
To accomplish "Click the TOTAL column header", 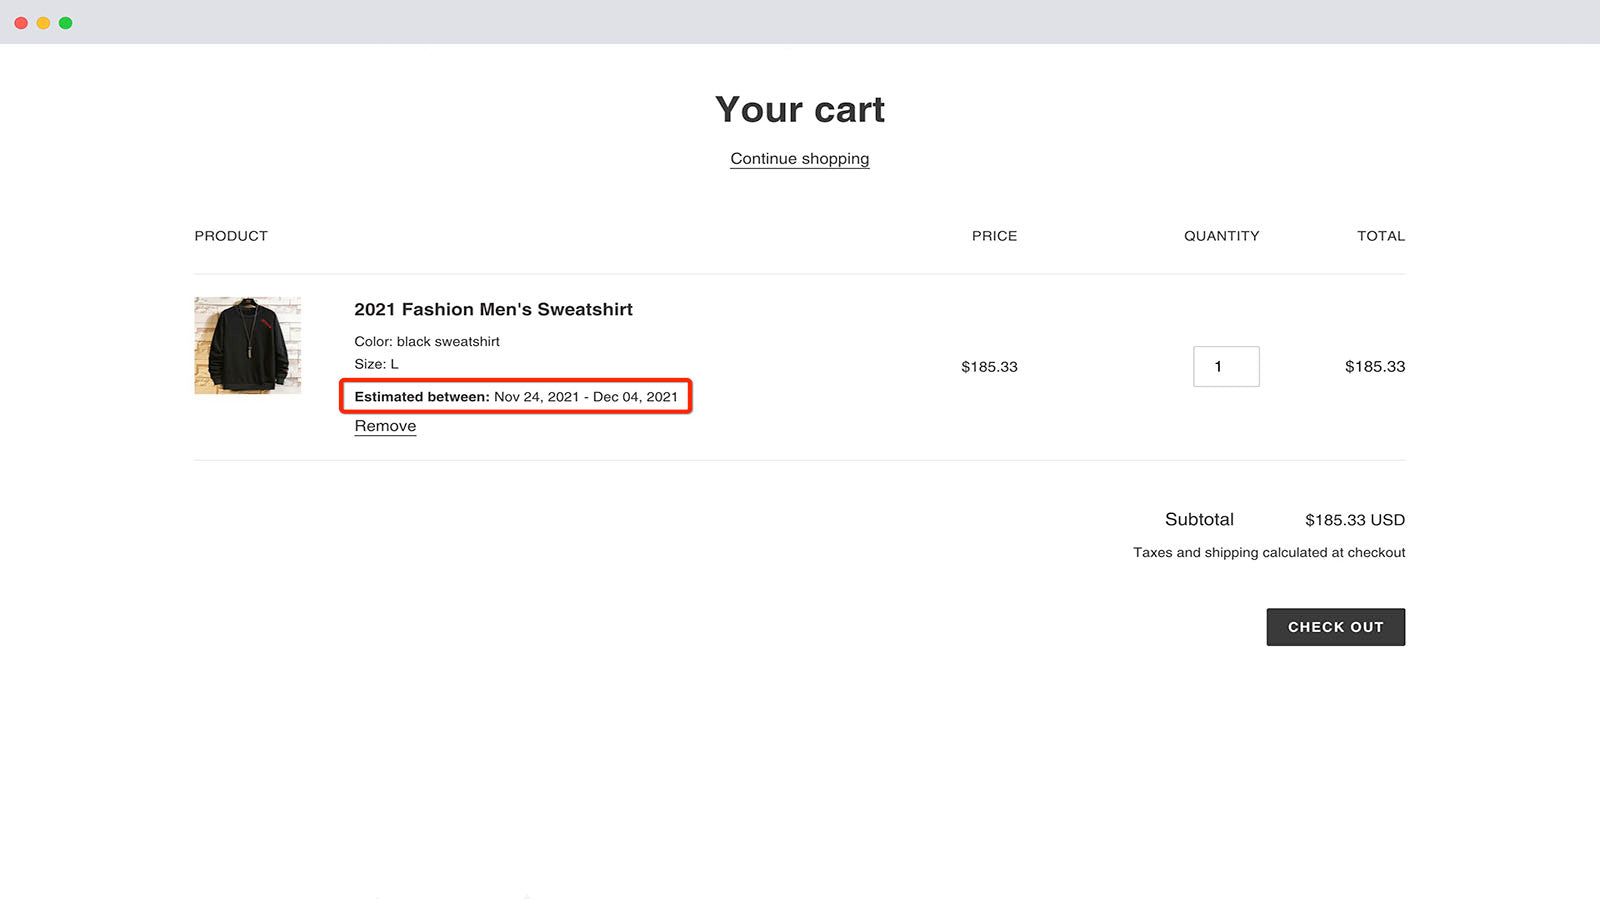I will 1382,236.
